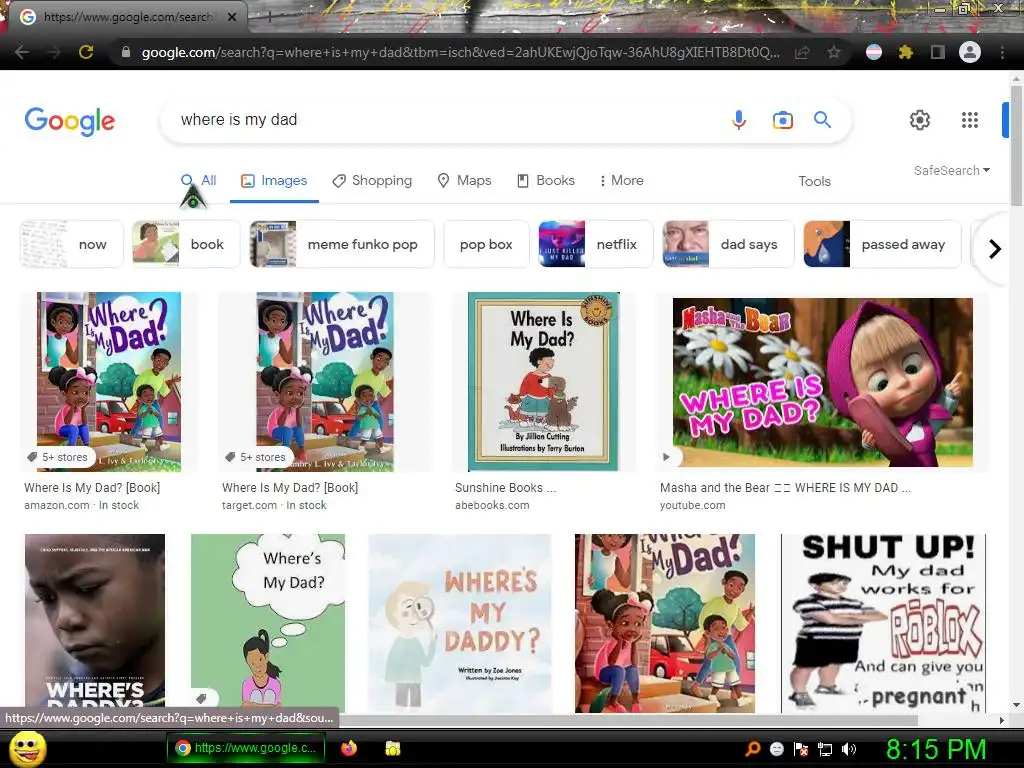The image size is (1024, 768).
Task: Launch Firefox from the taskbar
Action: point(349,748)
